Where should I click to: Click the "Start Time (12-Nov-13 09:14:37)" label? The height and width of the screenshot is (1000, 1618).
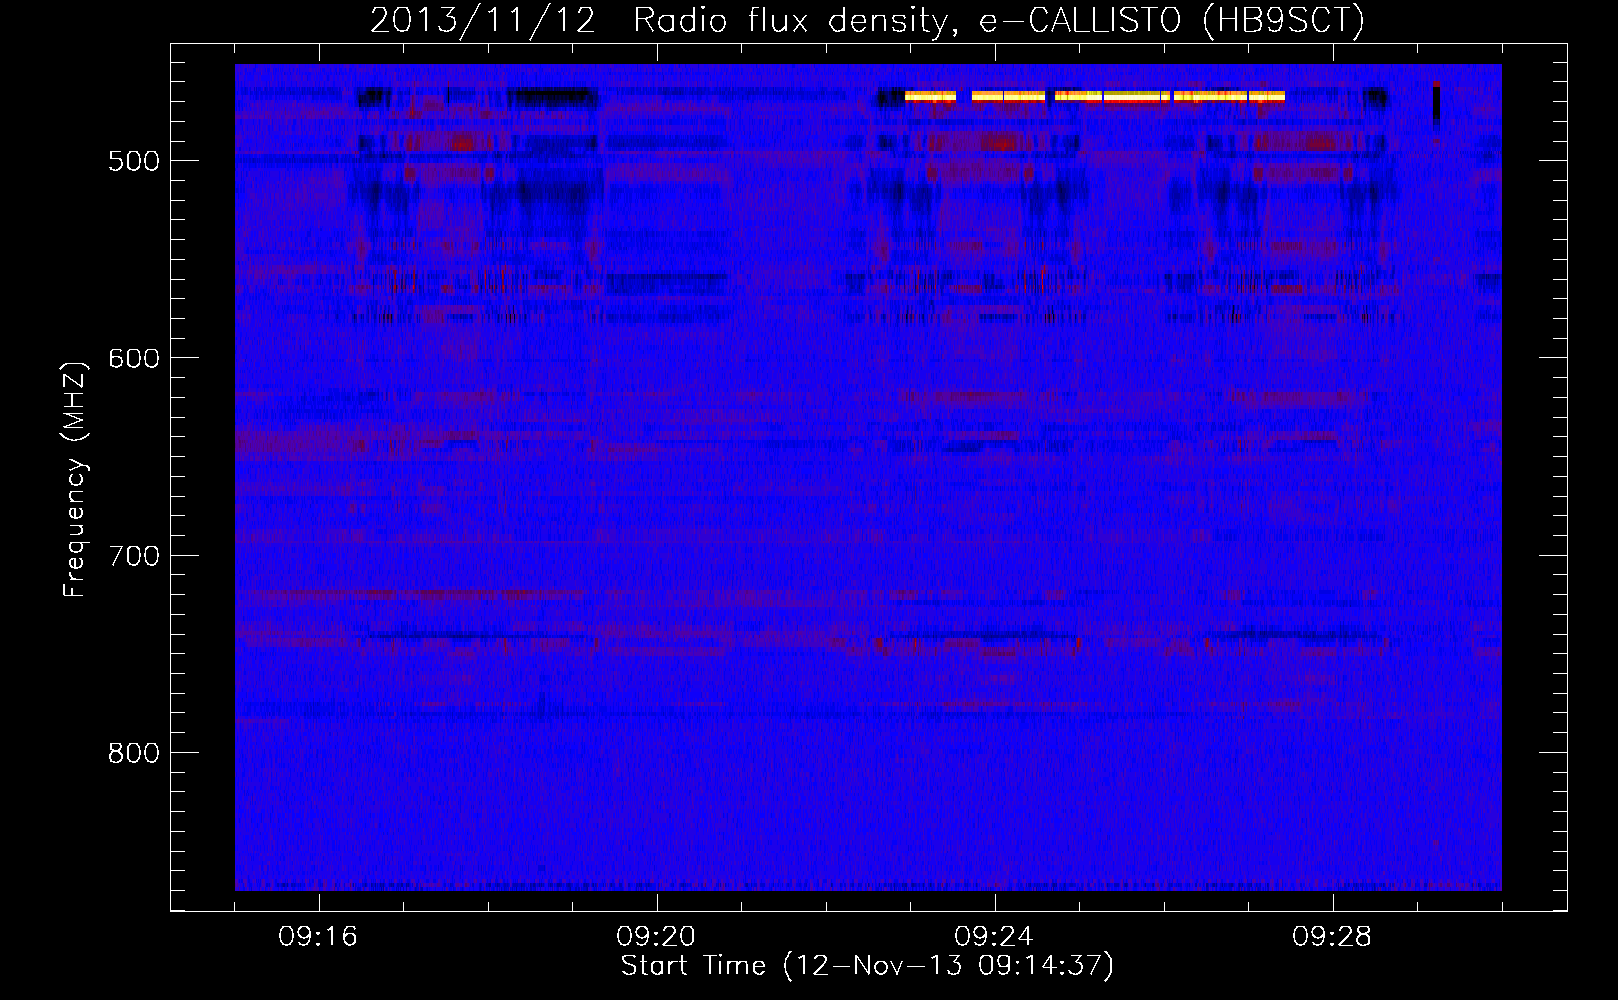click(867, 966)
